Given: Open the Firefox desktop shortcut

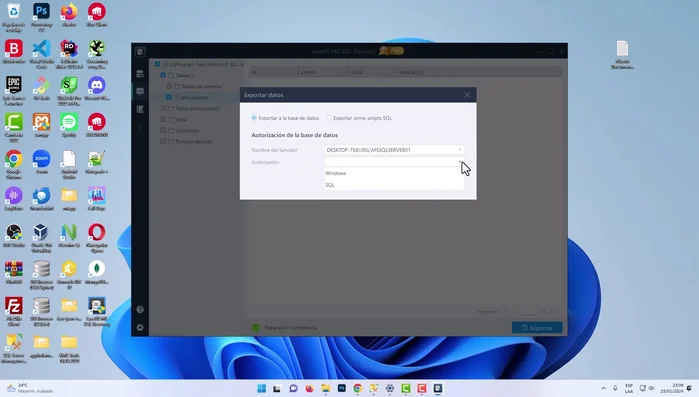Looking at the screenshot, I should click(x=69, y=15).
